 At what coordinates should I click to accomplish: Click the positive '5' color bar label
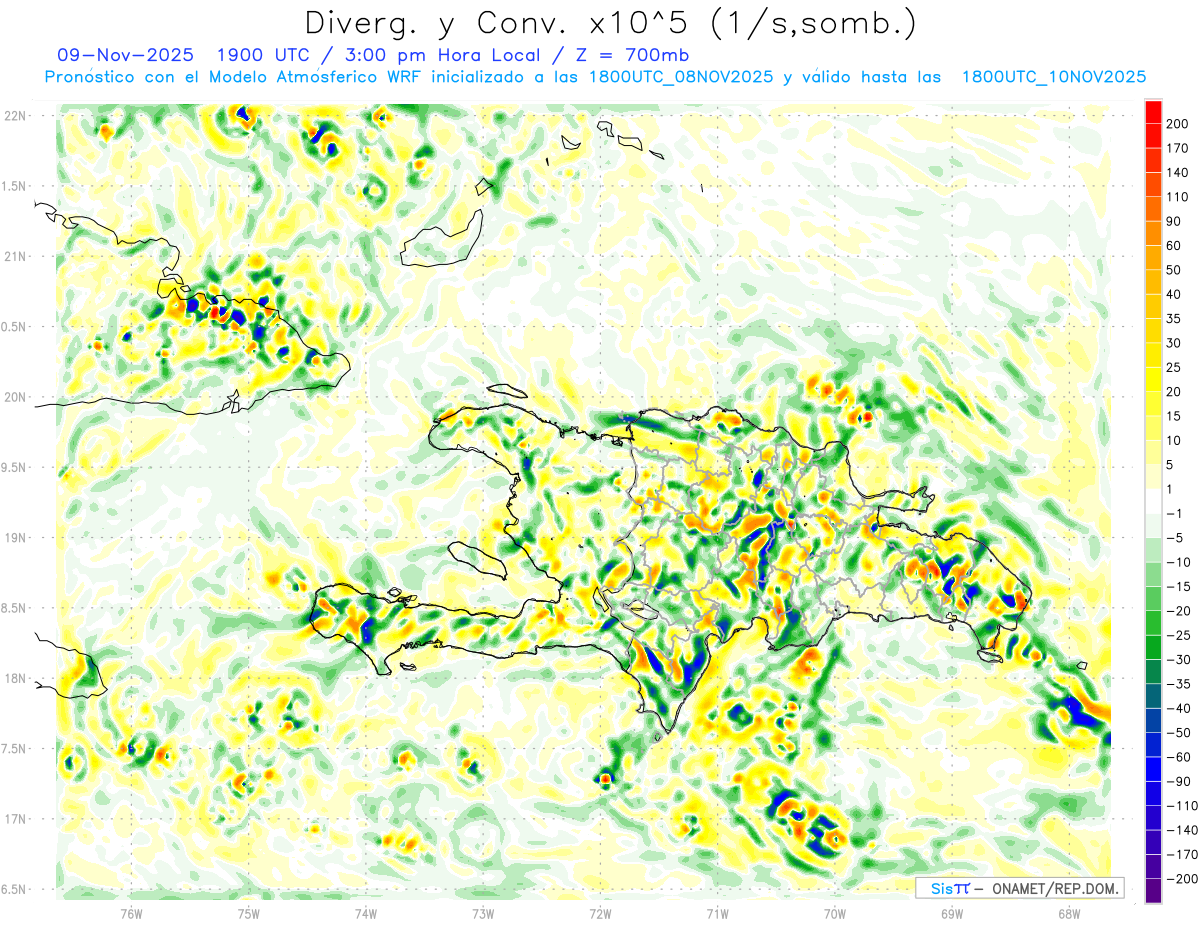point(1170,465)
